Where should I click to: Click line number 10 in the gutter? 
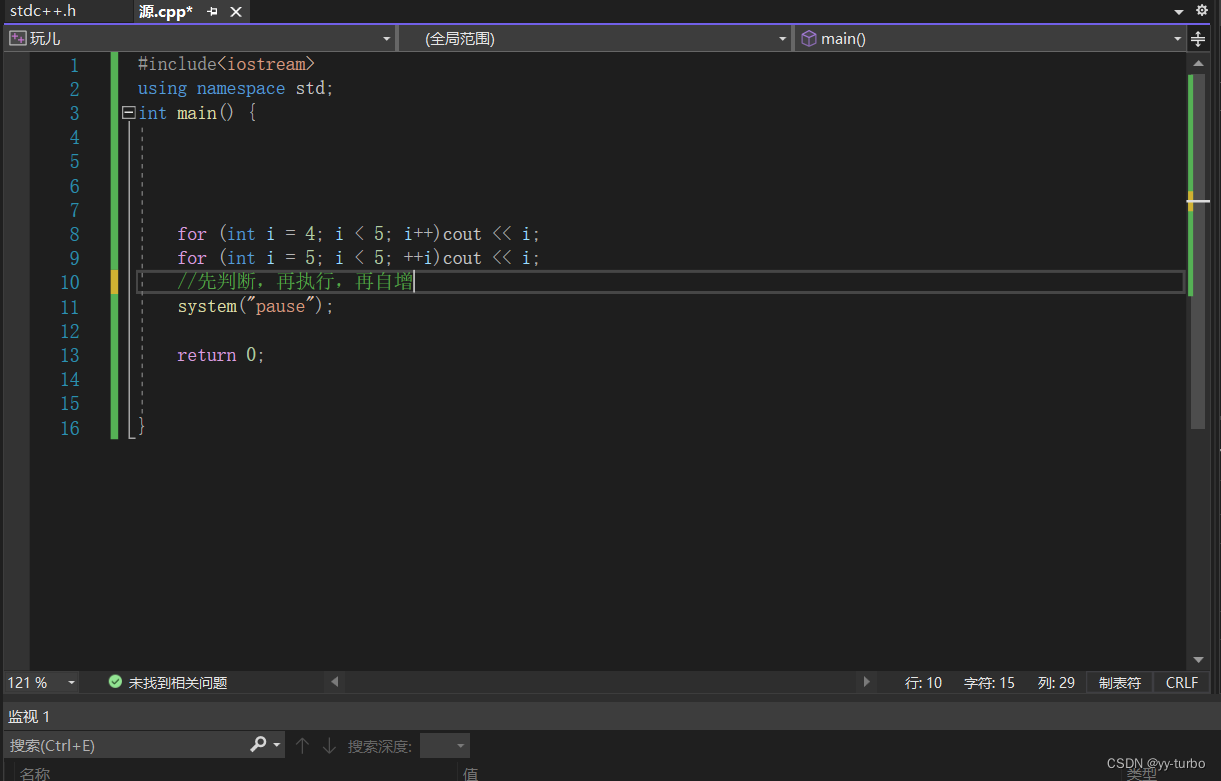point(69,283)
